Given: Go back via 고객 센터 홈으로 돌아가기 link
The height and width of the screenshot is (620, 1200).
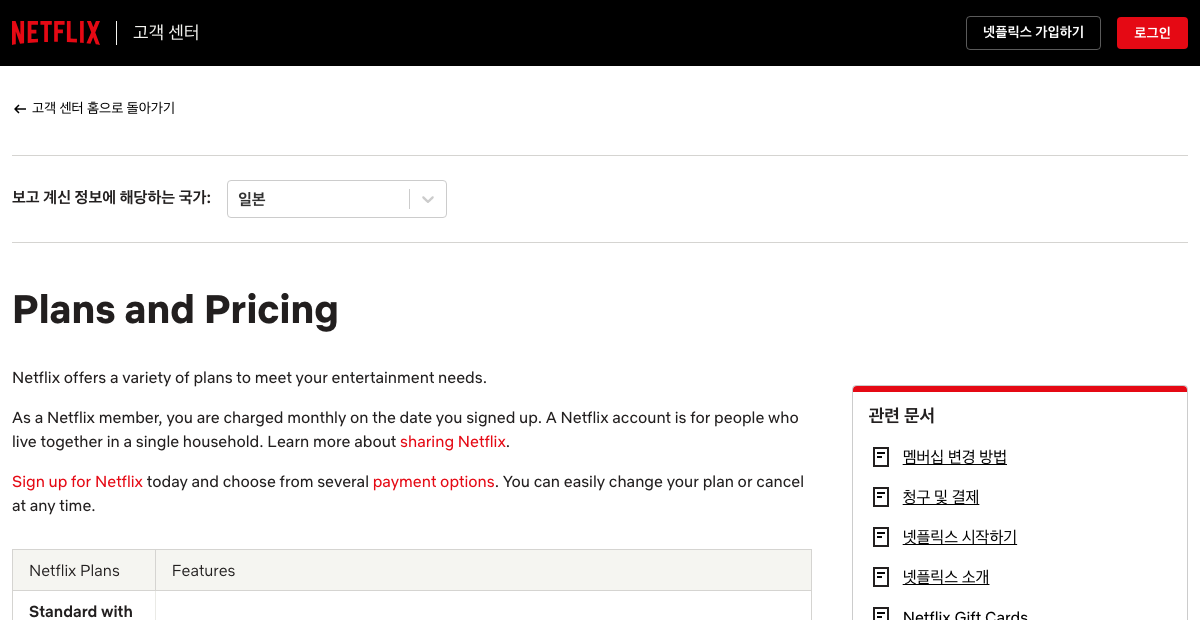Looking at the screenshot, I should 103,108.
